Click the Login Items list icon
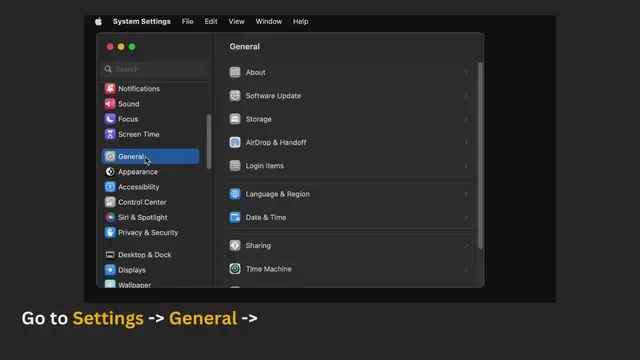This screenshot has width=640, height=360. pos(235,166)
